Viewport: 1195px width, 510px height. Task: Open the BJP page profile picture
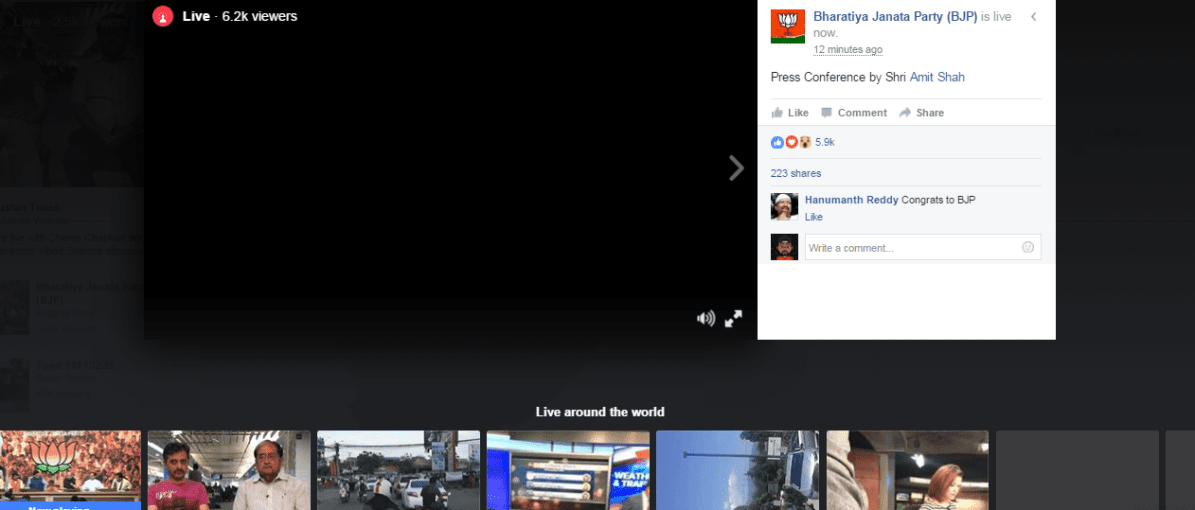tap(788, 27)
